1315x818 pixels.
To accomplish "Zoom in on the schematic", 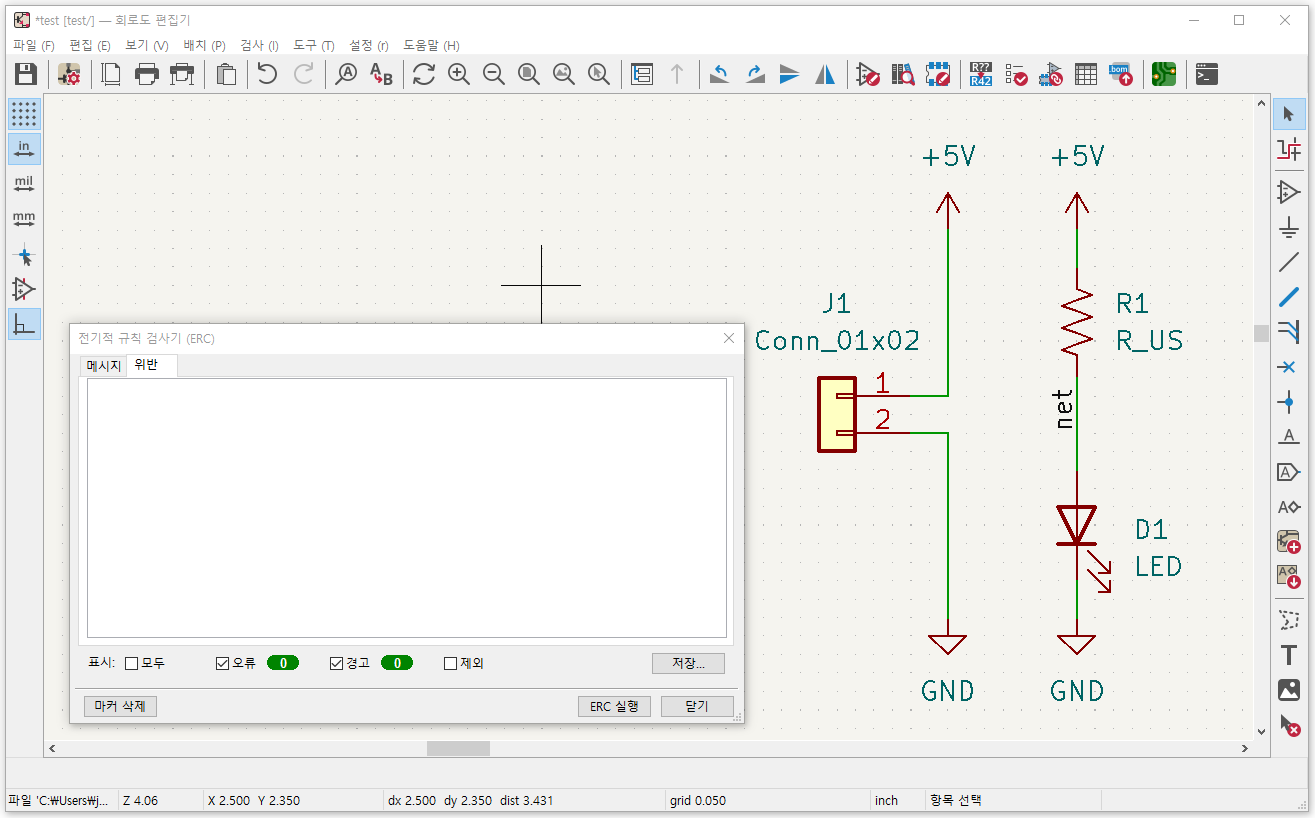I will (x=459, y=74).
